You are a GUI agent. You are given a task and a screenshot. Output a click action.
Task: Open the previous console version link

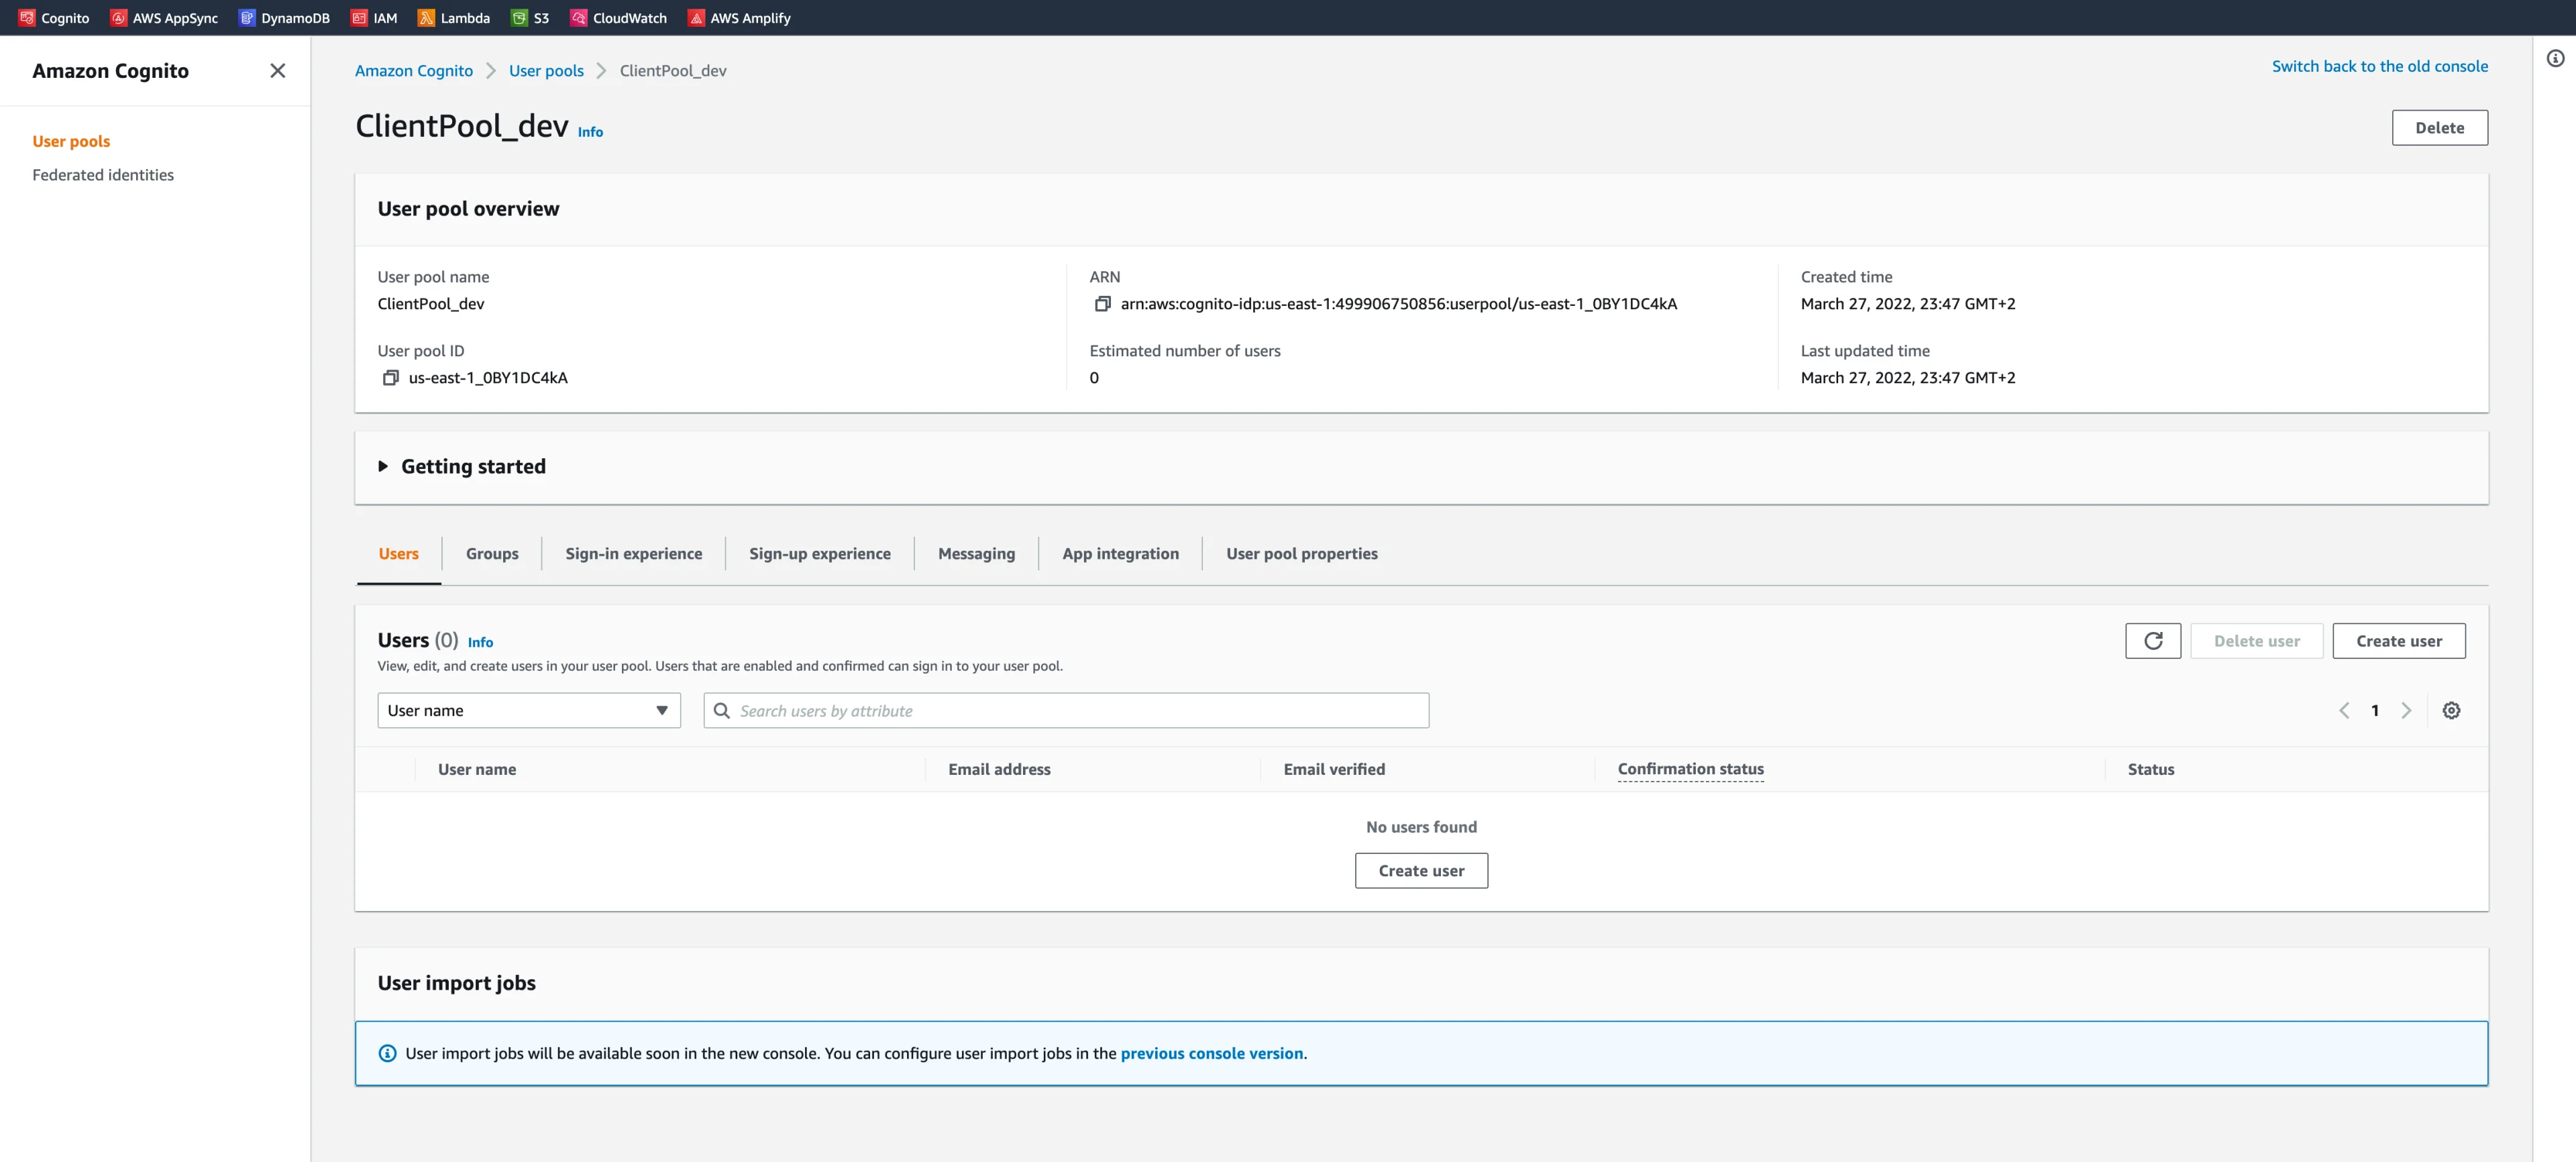tap(1212, 1053)
